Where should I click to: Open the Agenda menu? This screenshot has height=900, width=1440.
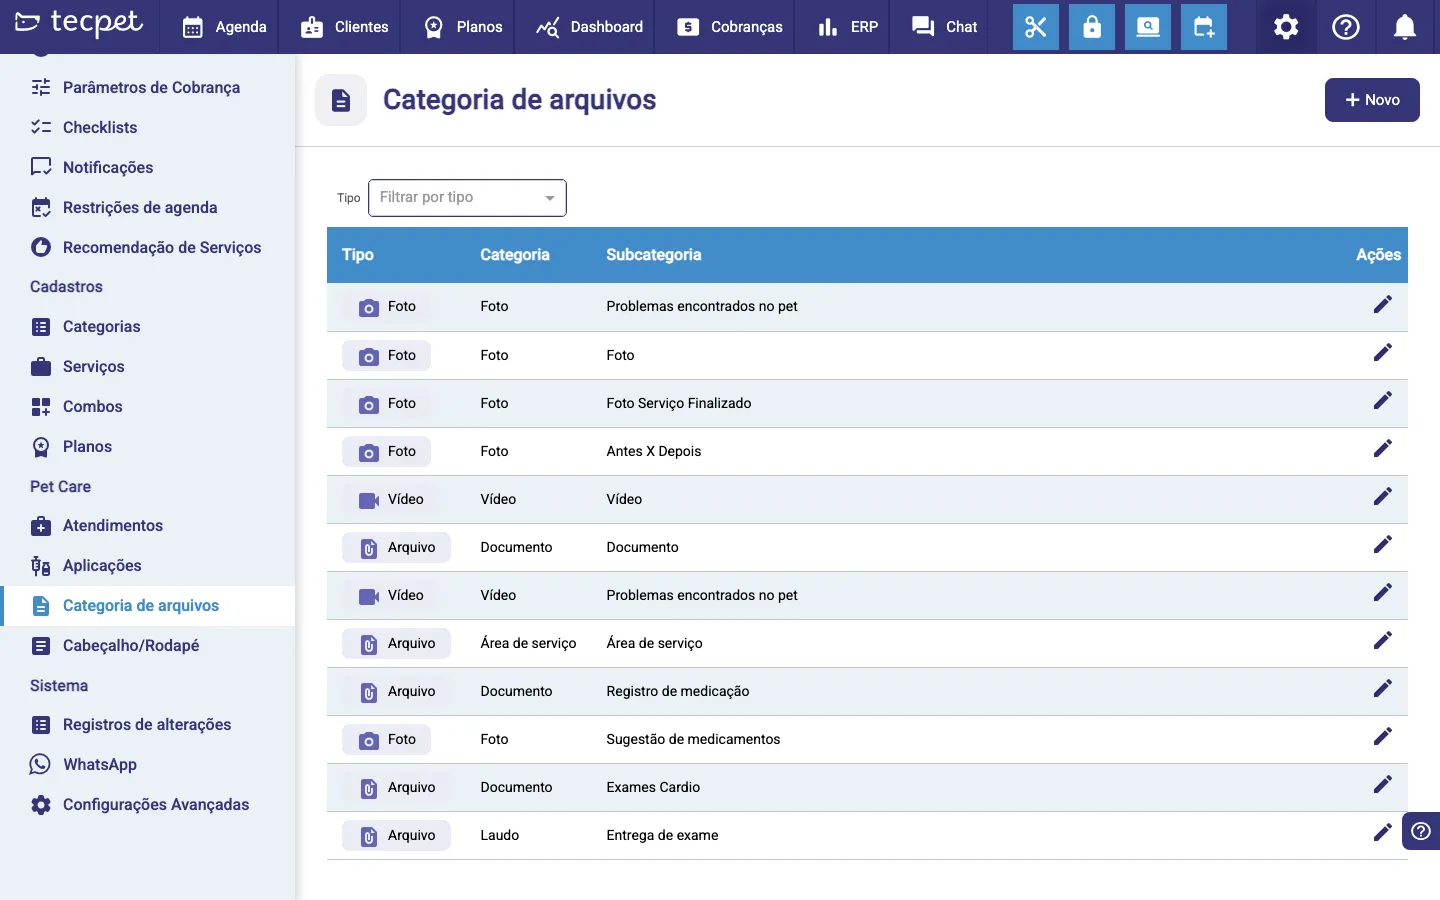point(224,27)
